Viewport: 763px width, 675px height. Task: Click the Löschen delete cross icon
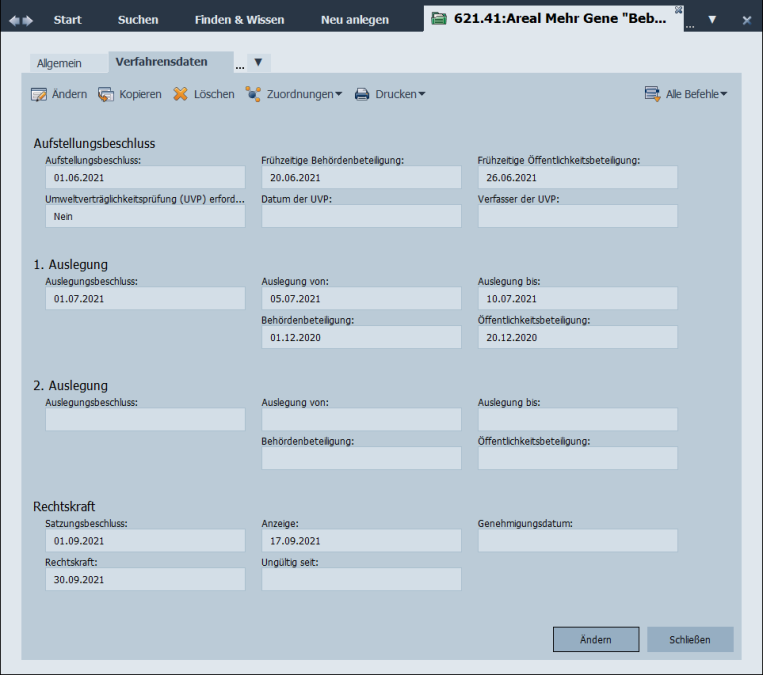[180, 94]
